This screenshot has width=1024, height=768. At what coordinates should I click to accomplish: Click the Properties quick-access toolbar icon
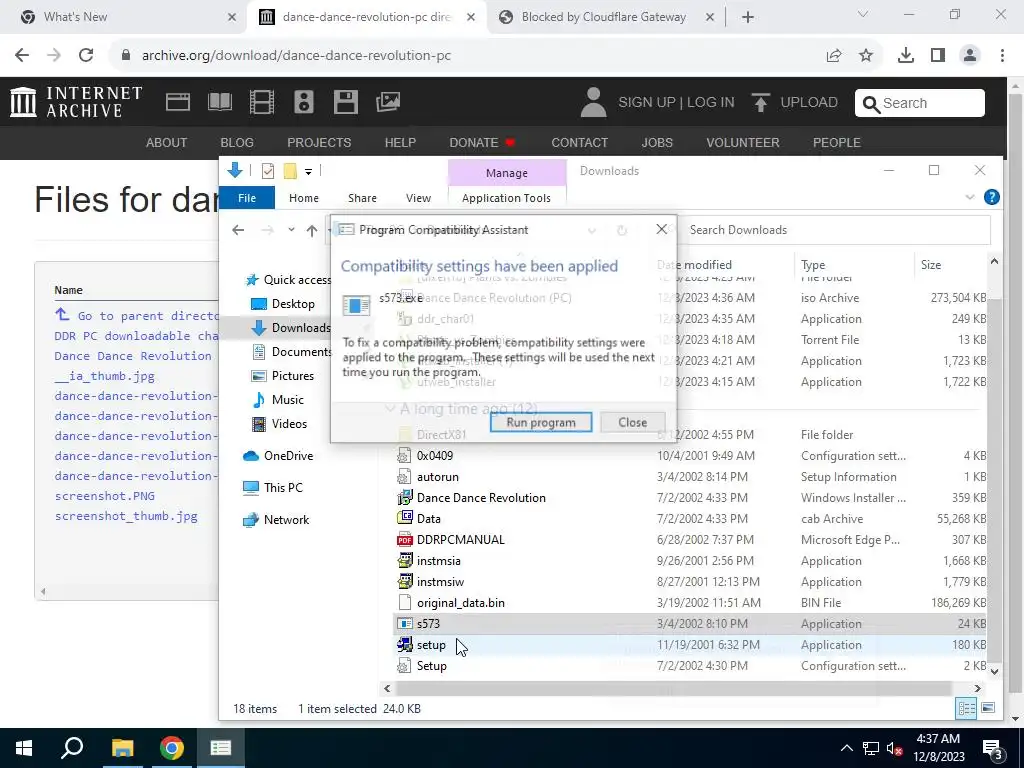click(268, 171)
